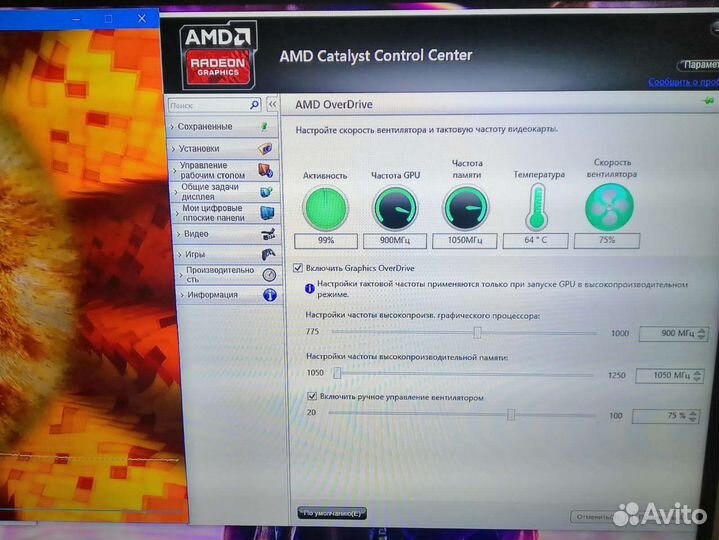Image resolution: width=719 pixels, height=540 pixels.
Task: Click the Частота GPU speedometer gauge
Action: [x=395, y=208]
